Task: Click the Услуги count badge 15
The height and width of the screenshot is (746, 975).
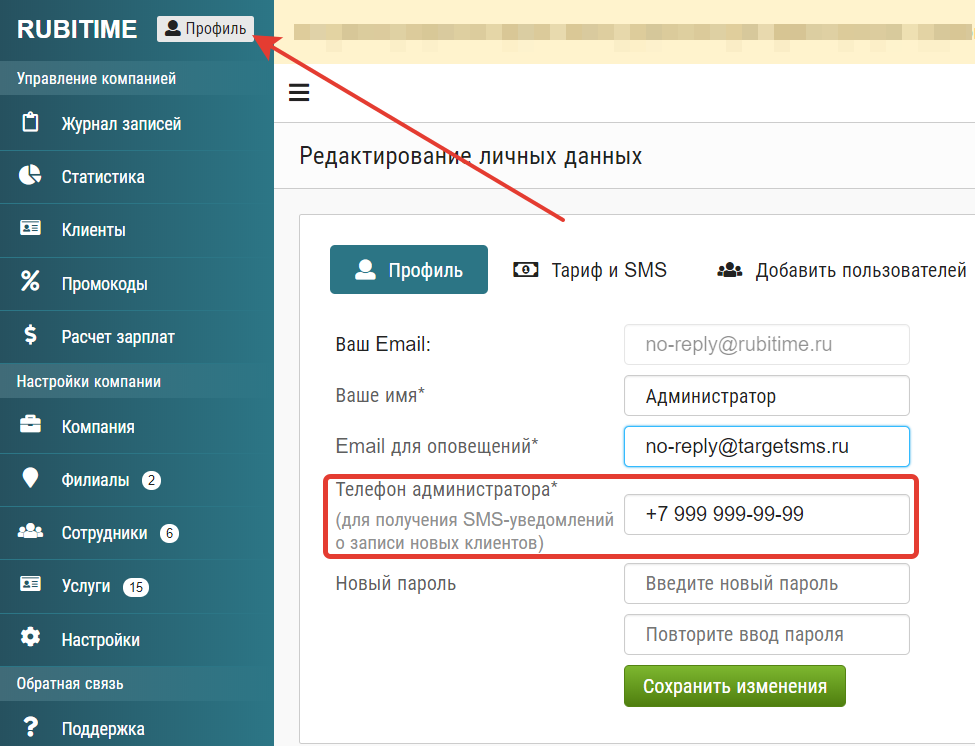Action: point(136,587)
